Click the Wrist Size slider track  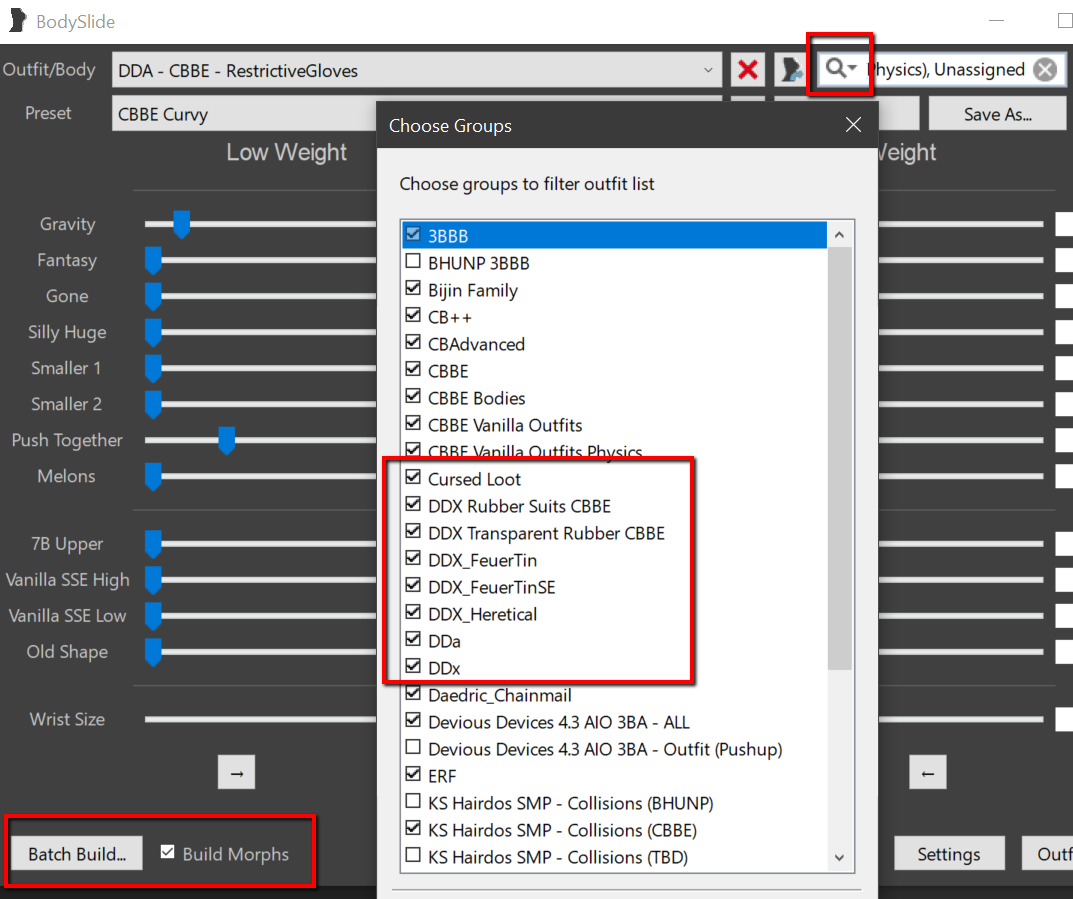(260, 719)
